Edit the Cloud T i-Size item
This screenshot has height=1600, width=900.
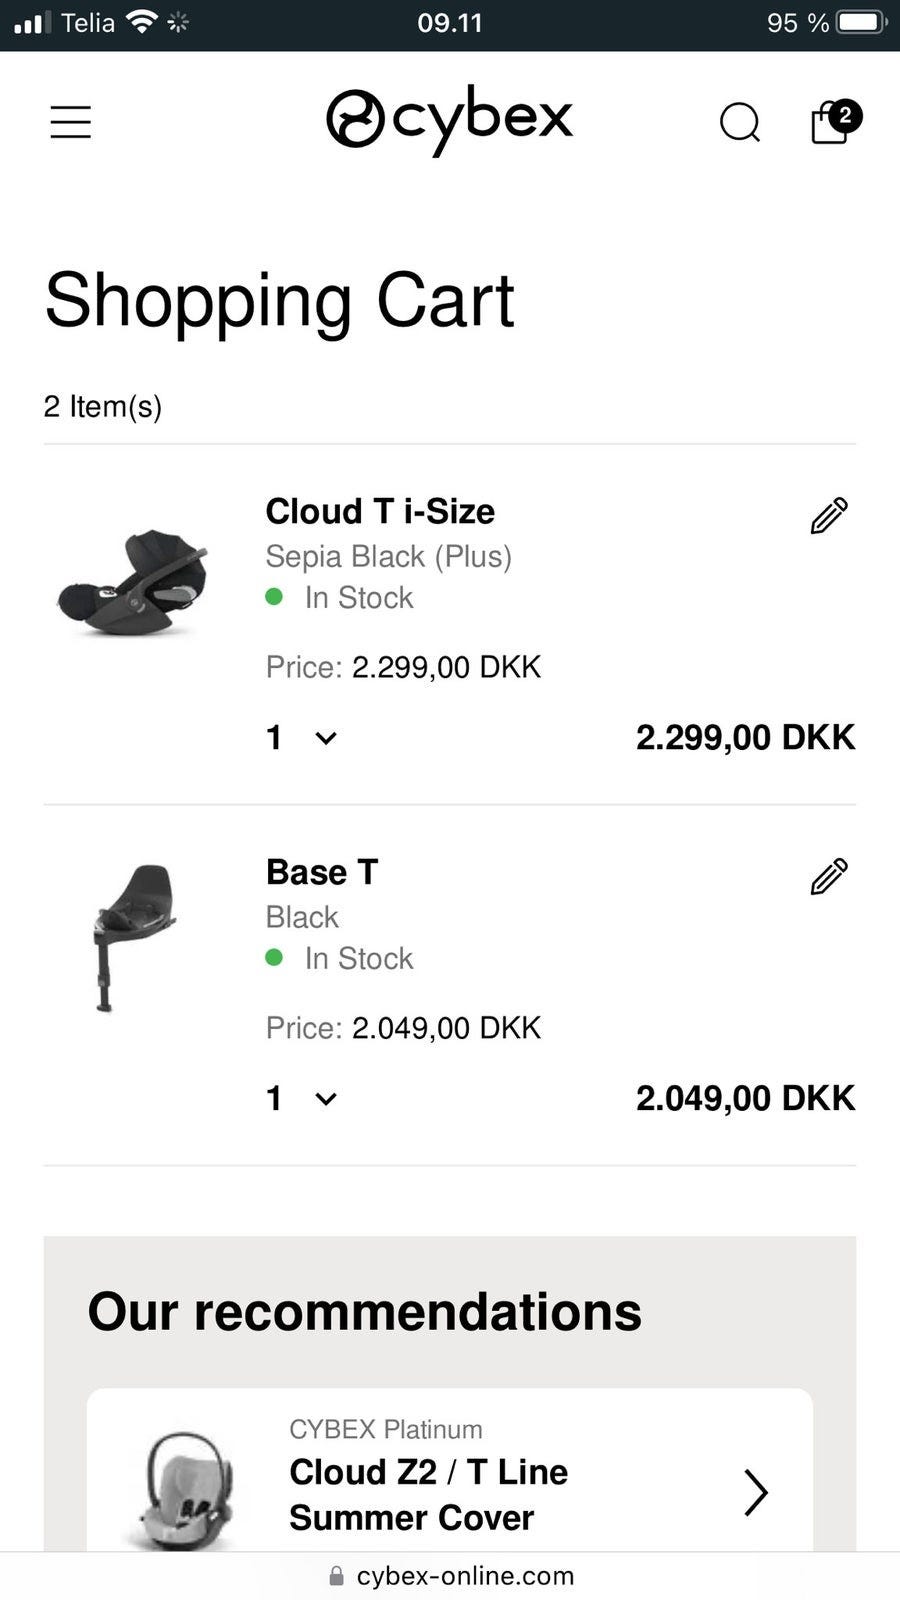[x=829, y=516]
